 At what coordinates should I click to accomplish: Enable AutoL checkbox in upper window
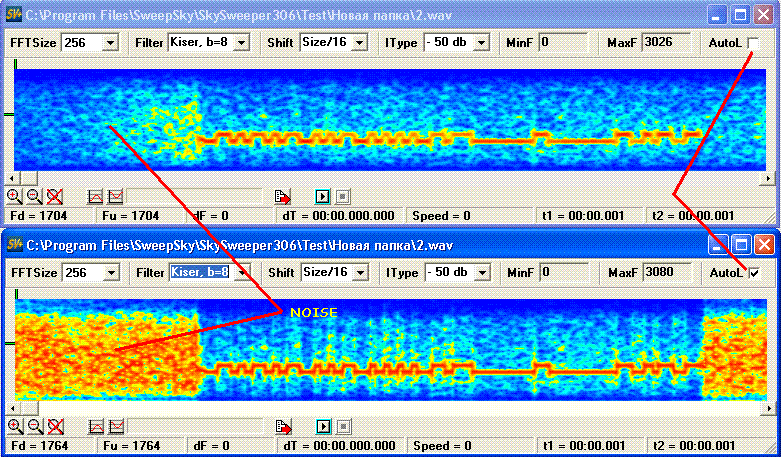[753, 43]
